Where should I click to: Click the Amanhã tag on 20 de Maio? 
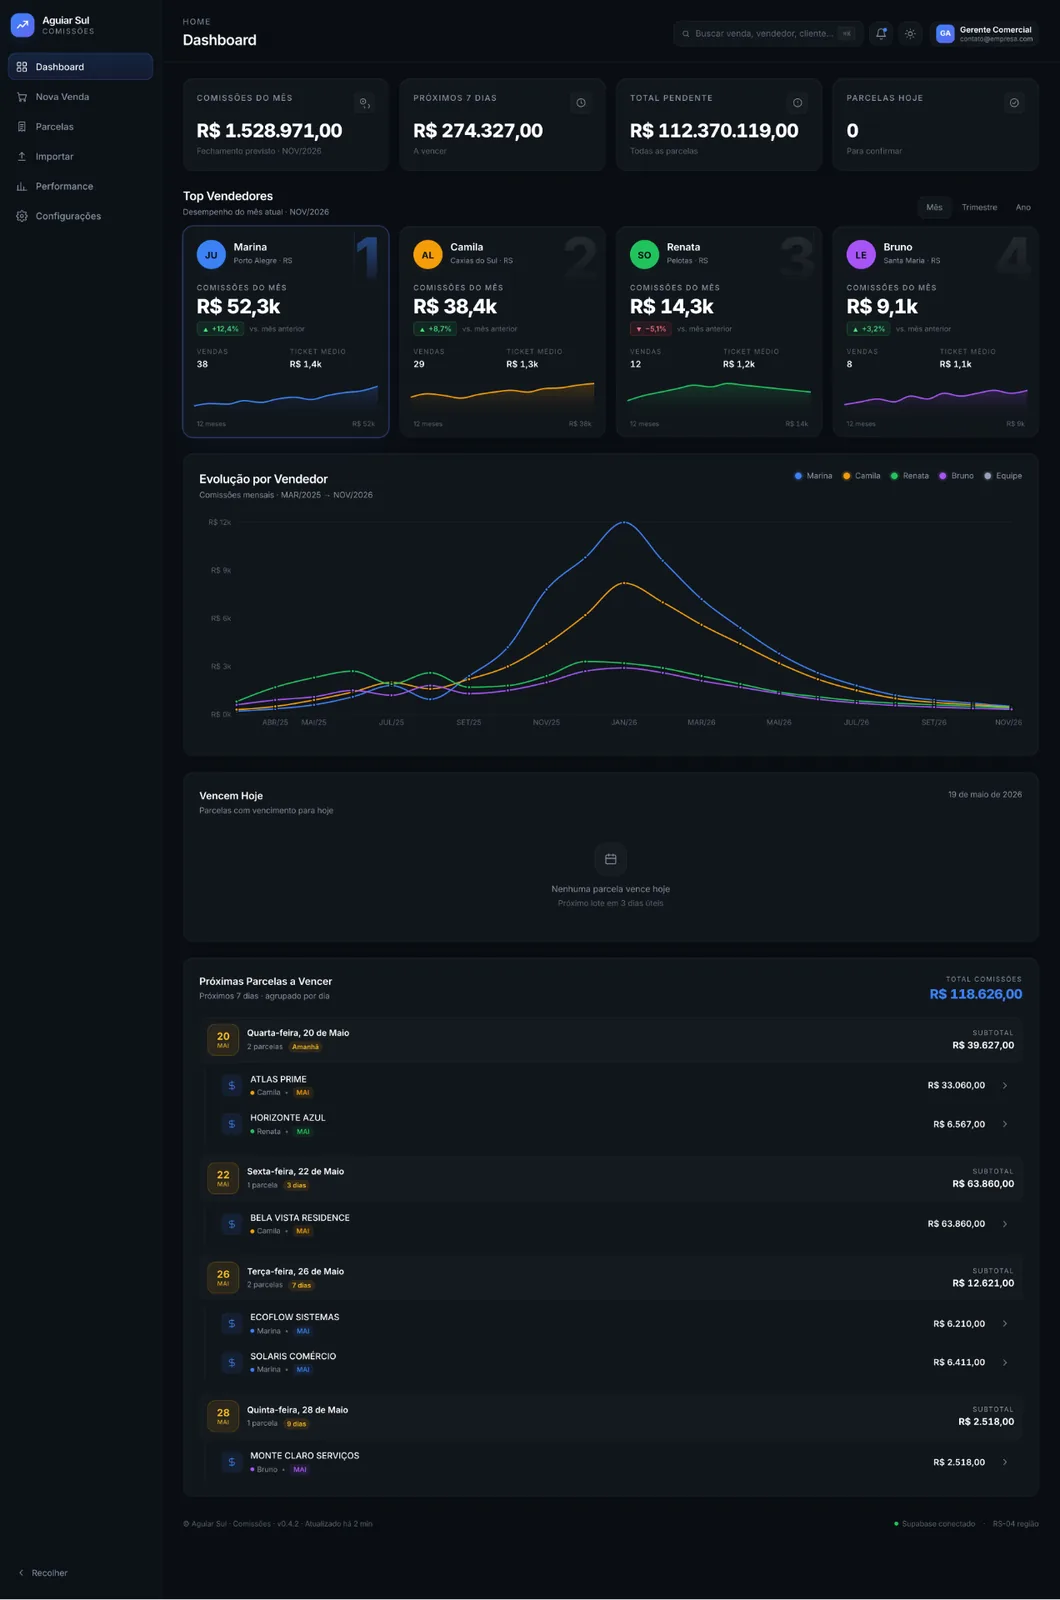click(x=305, y=1047)
